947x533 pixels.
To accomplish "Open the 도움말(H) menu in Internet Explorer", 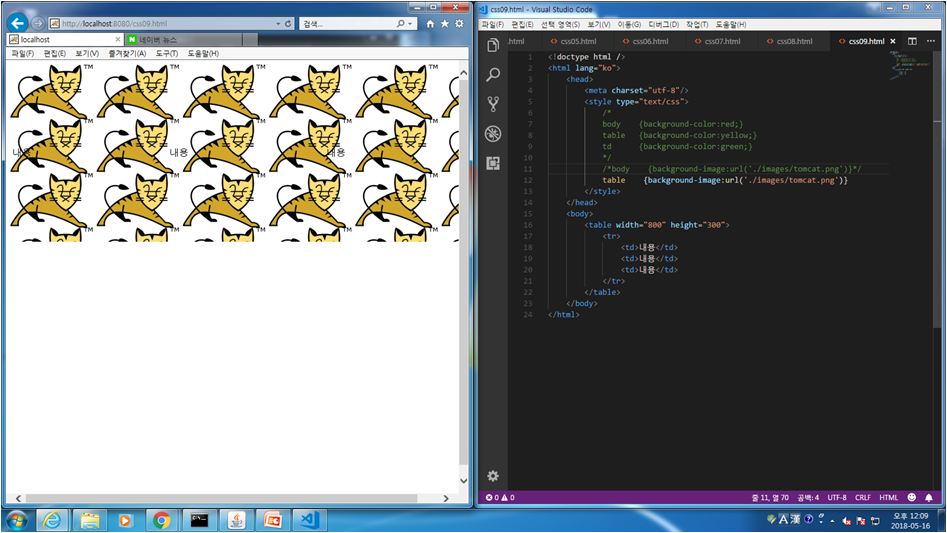I will point(203,53).
